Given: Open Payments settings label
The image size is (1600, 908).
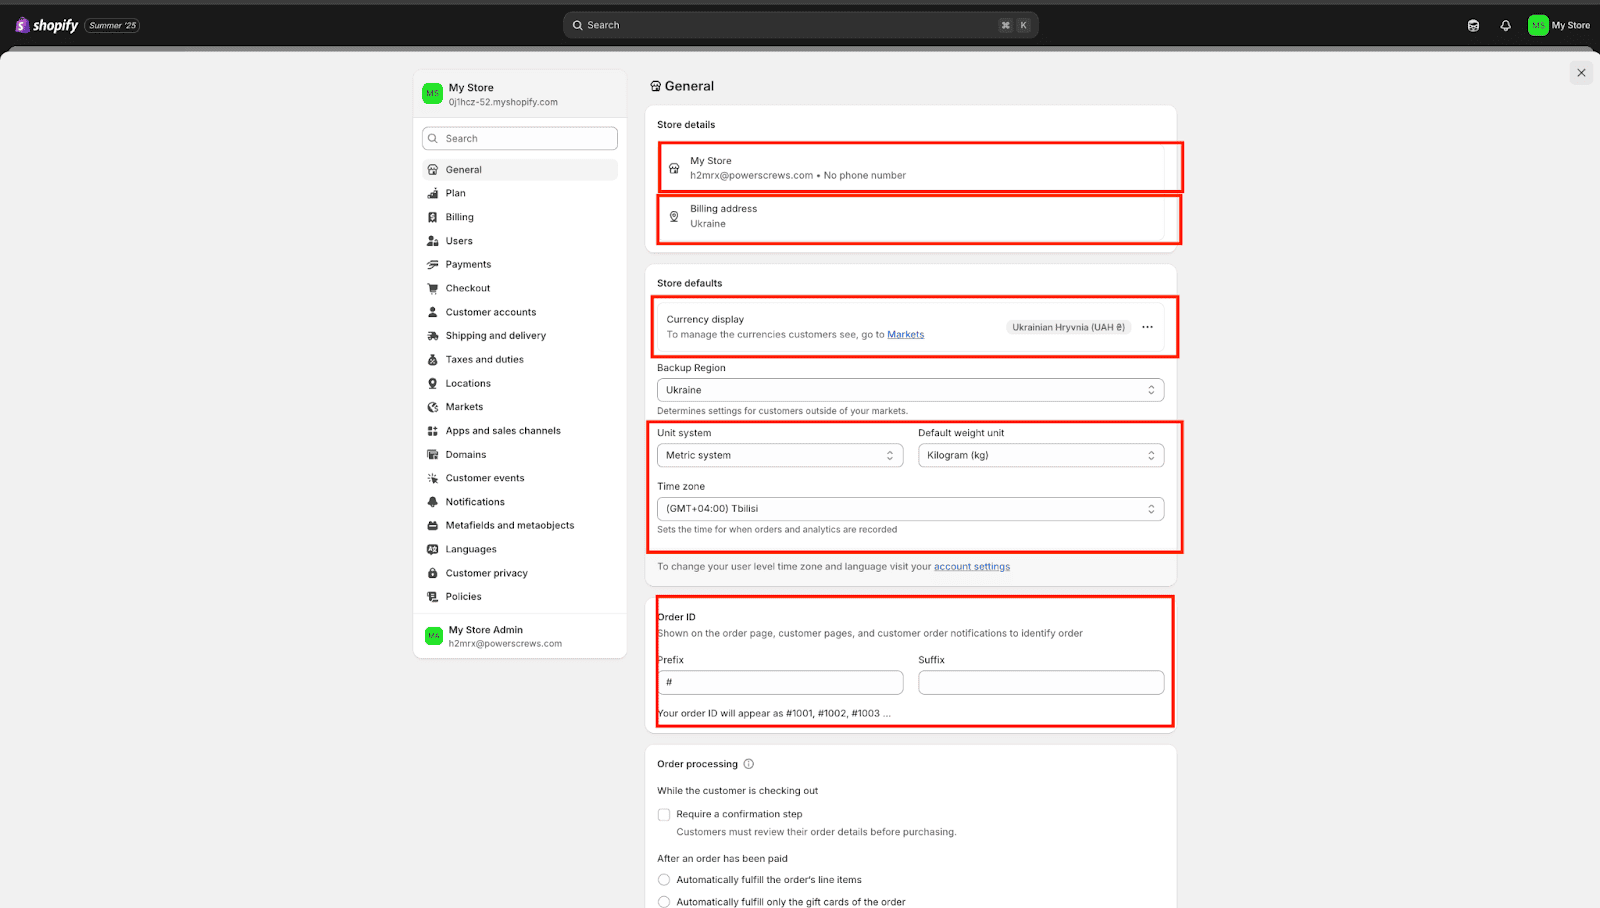Looking at the screenshot, I should coord(468,265).
